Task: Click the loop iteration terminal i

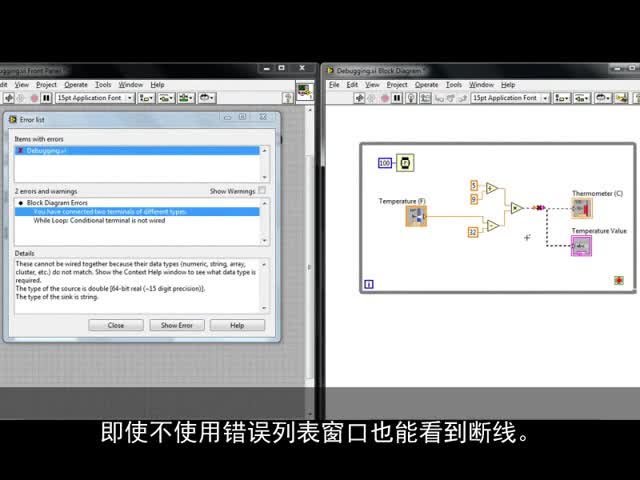Action: pyautogui.click(x=369, y=284)
